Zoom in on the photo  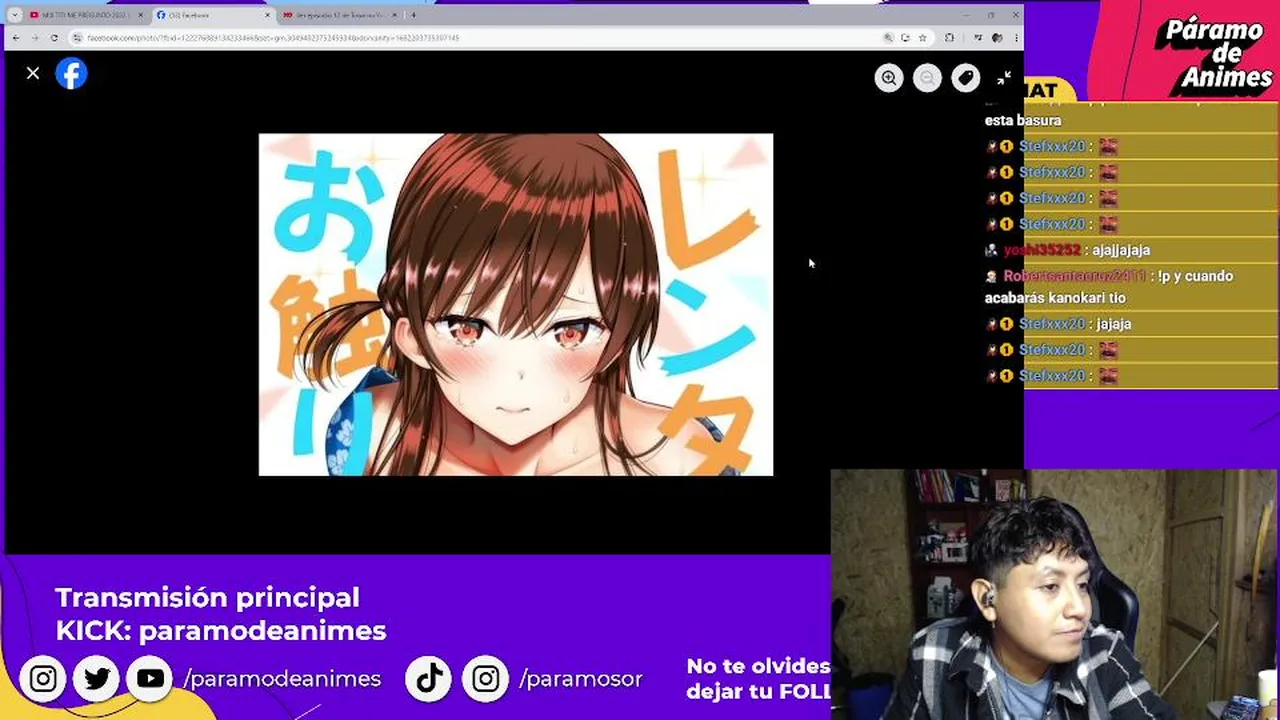click(x=889, y=78)
